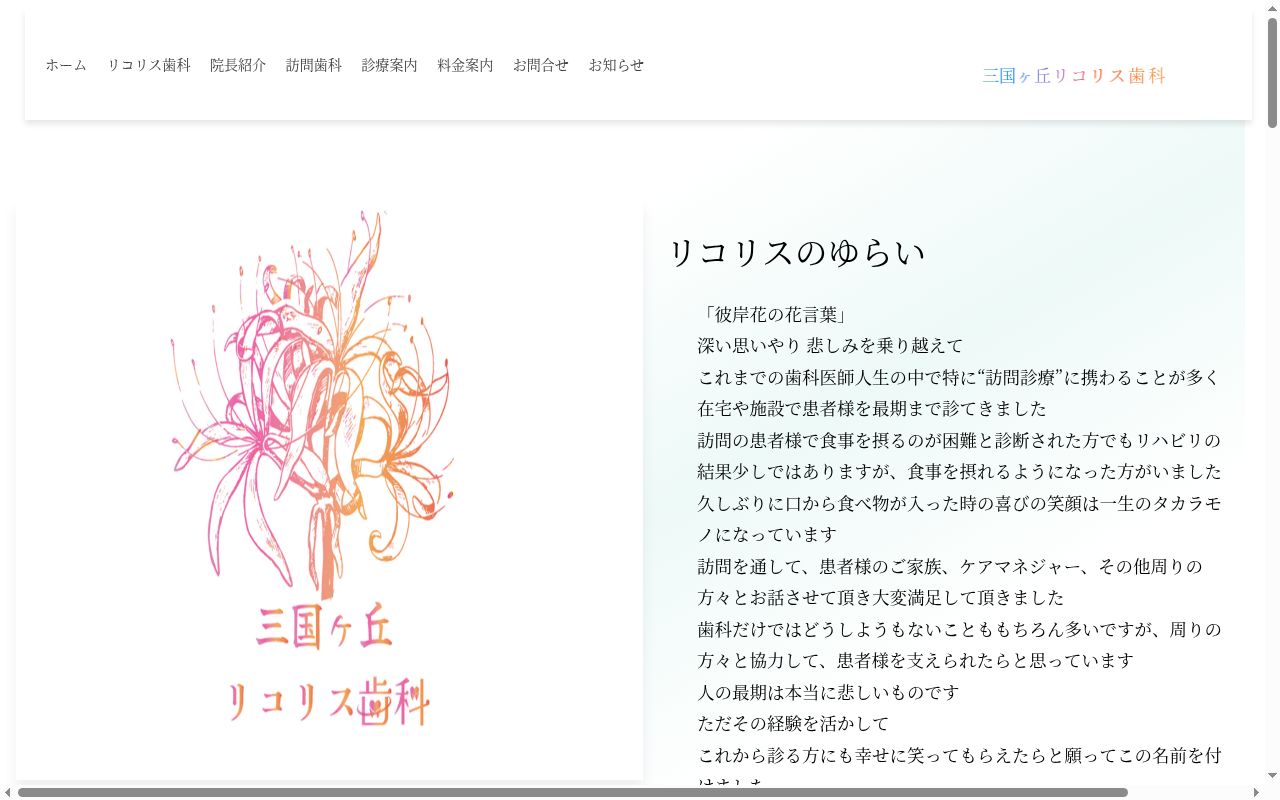View the 料金案内 page
Image resolution: width=1280 pixels, height=800 pixels.
coord(465,65)
